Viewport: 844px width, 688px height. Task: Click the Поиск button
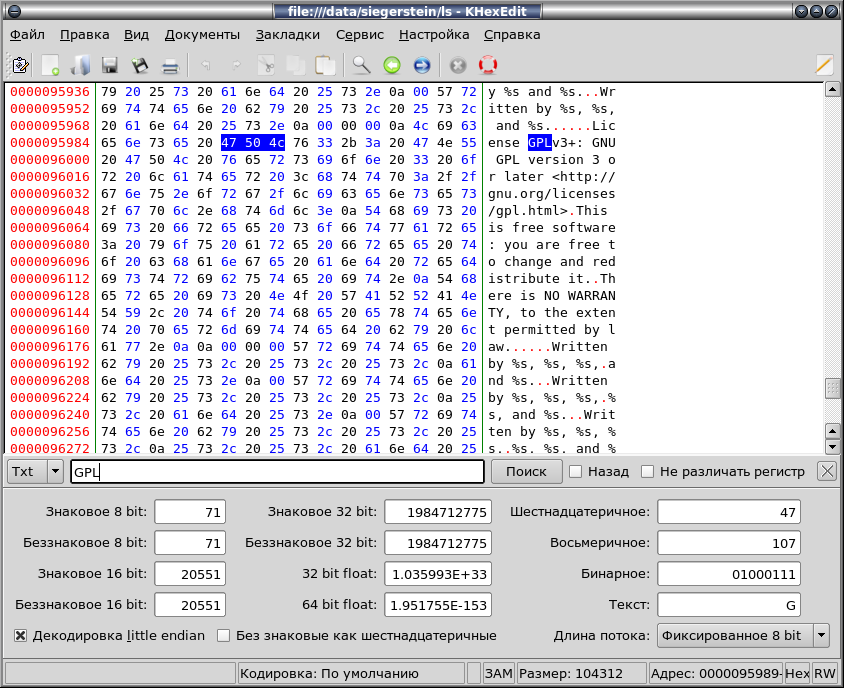tap(526, 472)
